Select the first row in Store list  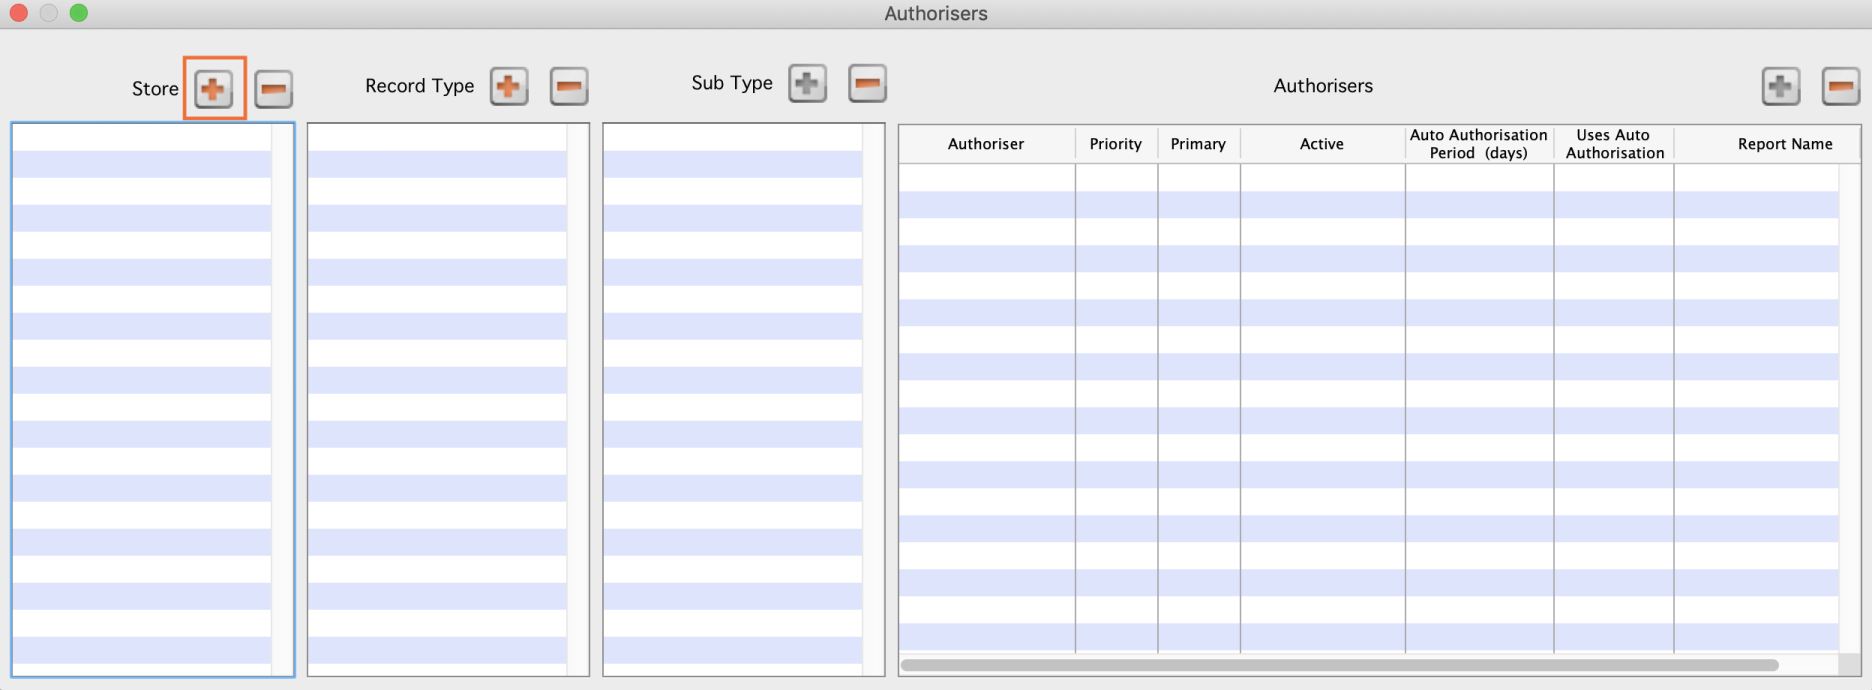142,137
